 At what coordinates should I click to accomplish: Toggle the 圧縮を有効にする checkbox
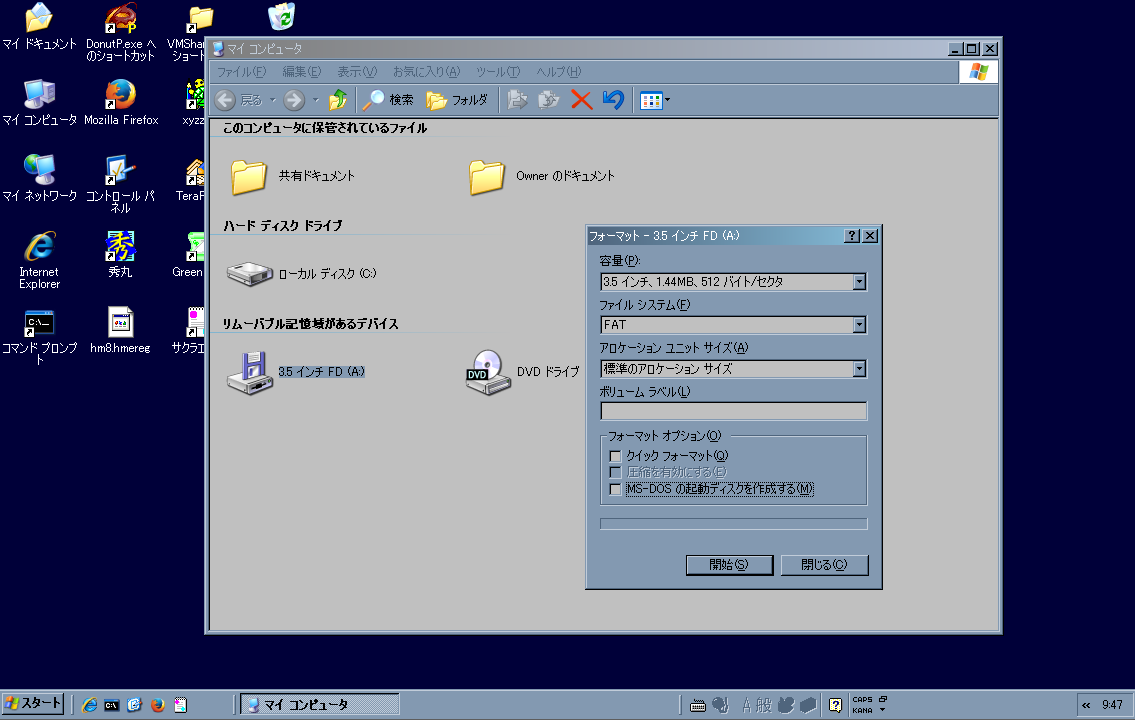[615, 472]
